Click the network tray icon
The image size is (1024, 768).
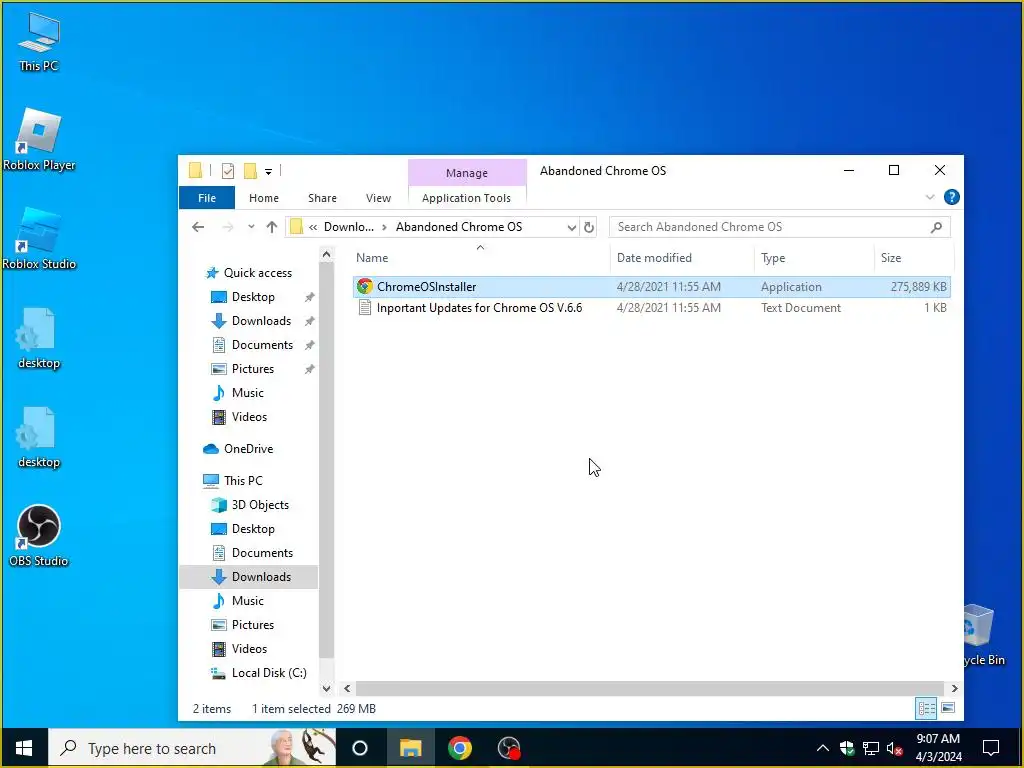pyautogui.click(x=871, y=748)
